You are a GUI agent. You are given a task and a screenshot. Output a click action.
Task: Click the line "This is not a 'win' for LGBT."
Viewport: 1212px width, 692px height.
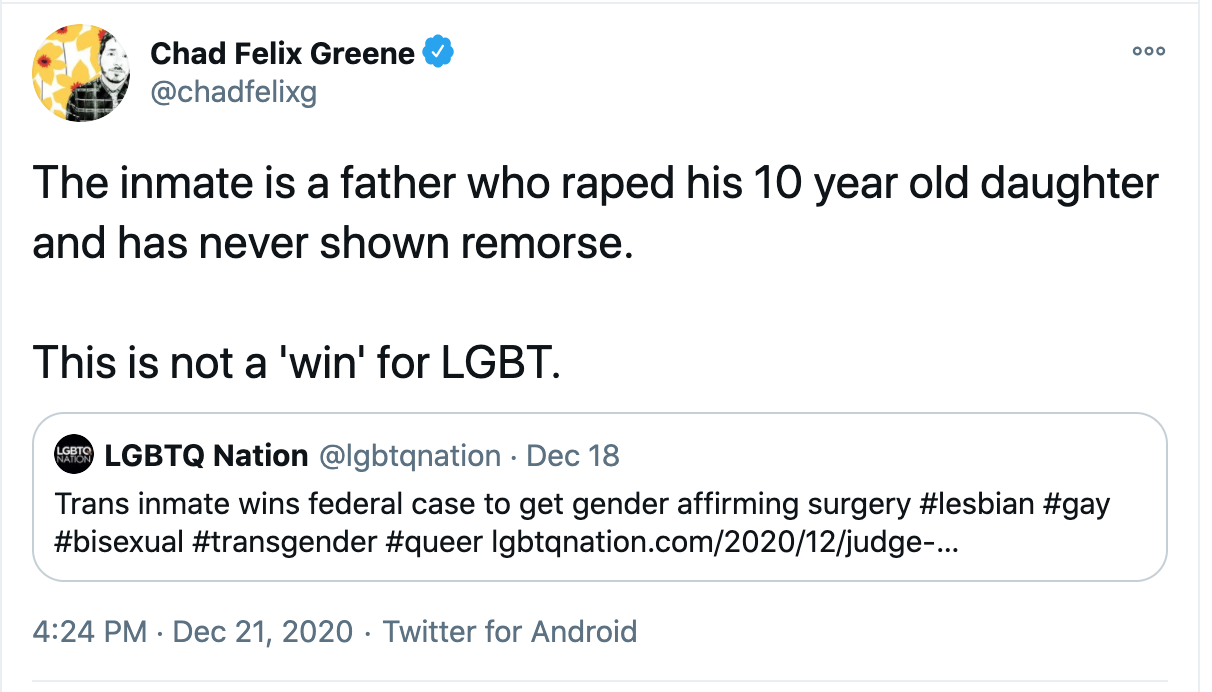pyautogui.click(x=297, y=360)
